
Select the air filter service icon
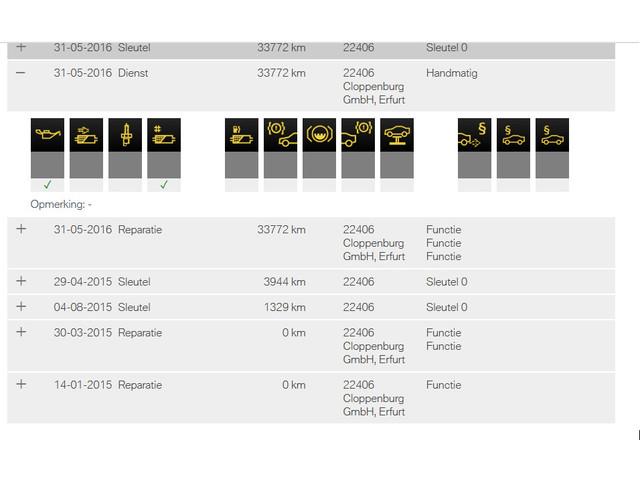[x=86, y=135]
